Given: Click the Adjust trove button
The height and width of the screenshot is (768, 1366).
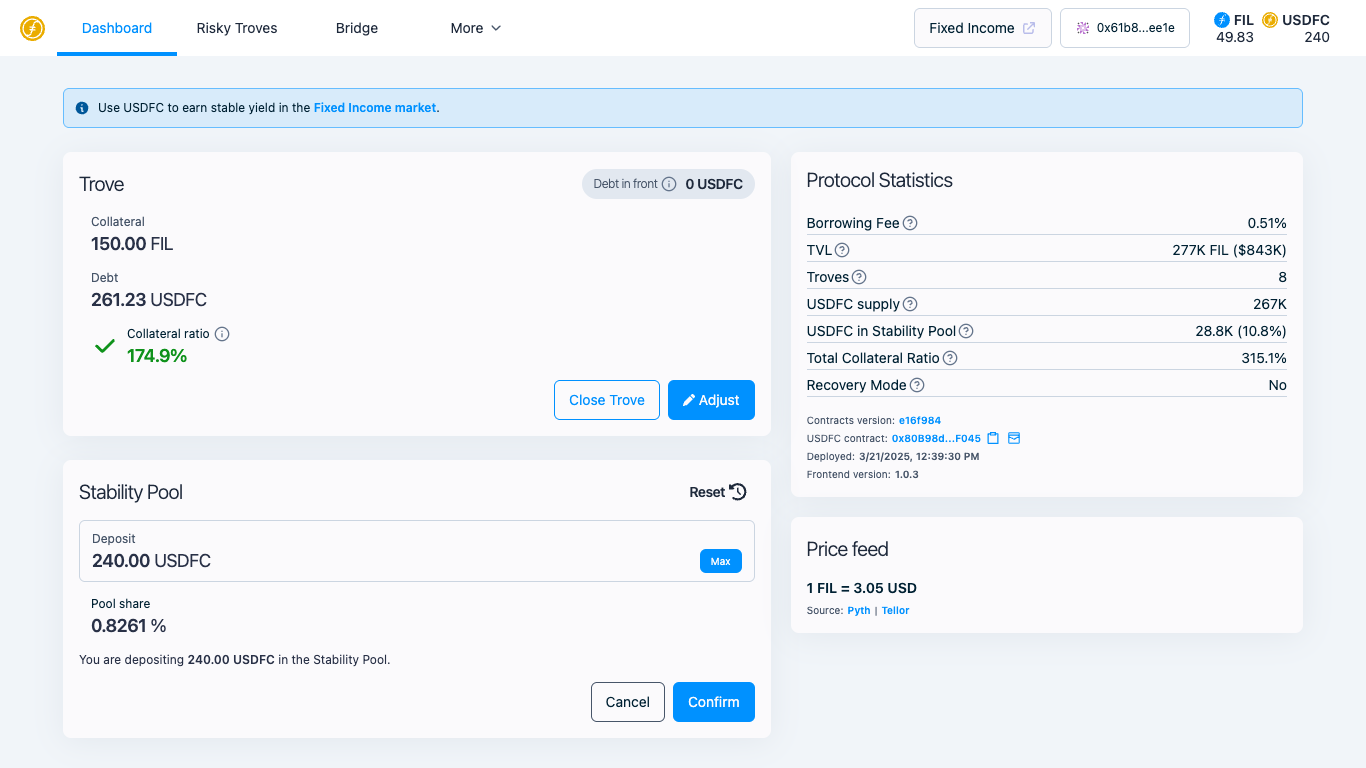Looking at the screenshot, I should pos(711,400).
